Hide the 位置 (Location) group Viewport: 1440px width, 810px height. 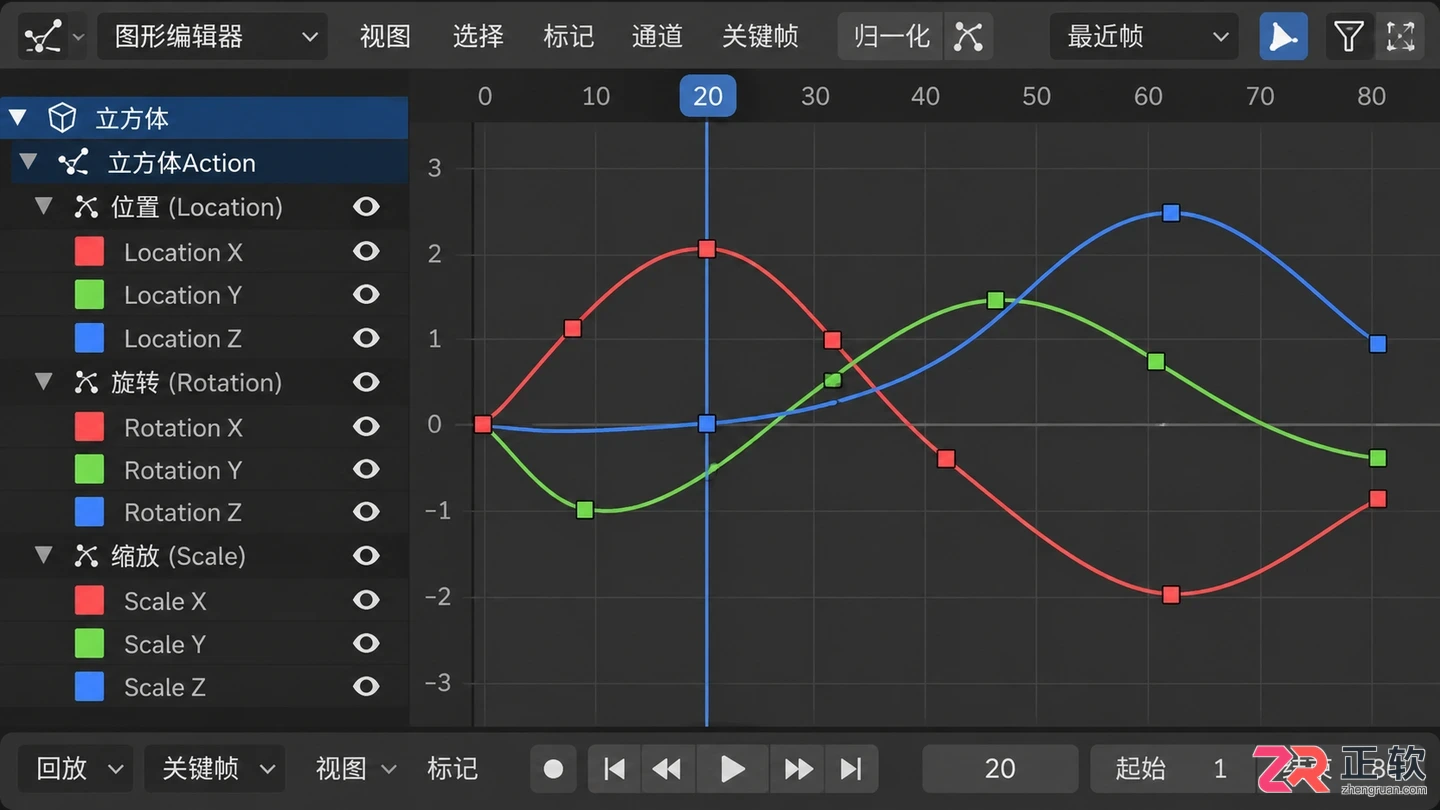coord(366,207)
